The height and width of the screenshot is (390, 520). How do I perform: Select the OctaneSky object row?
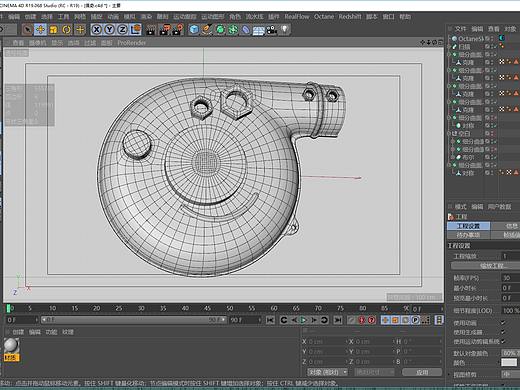click(471, 39)
